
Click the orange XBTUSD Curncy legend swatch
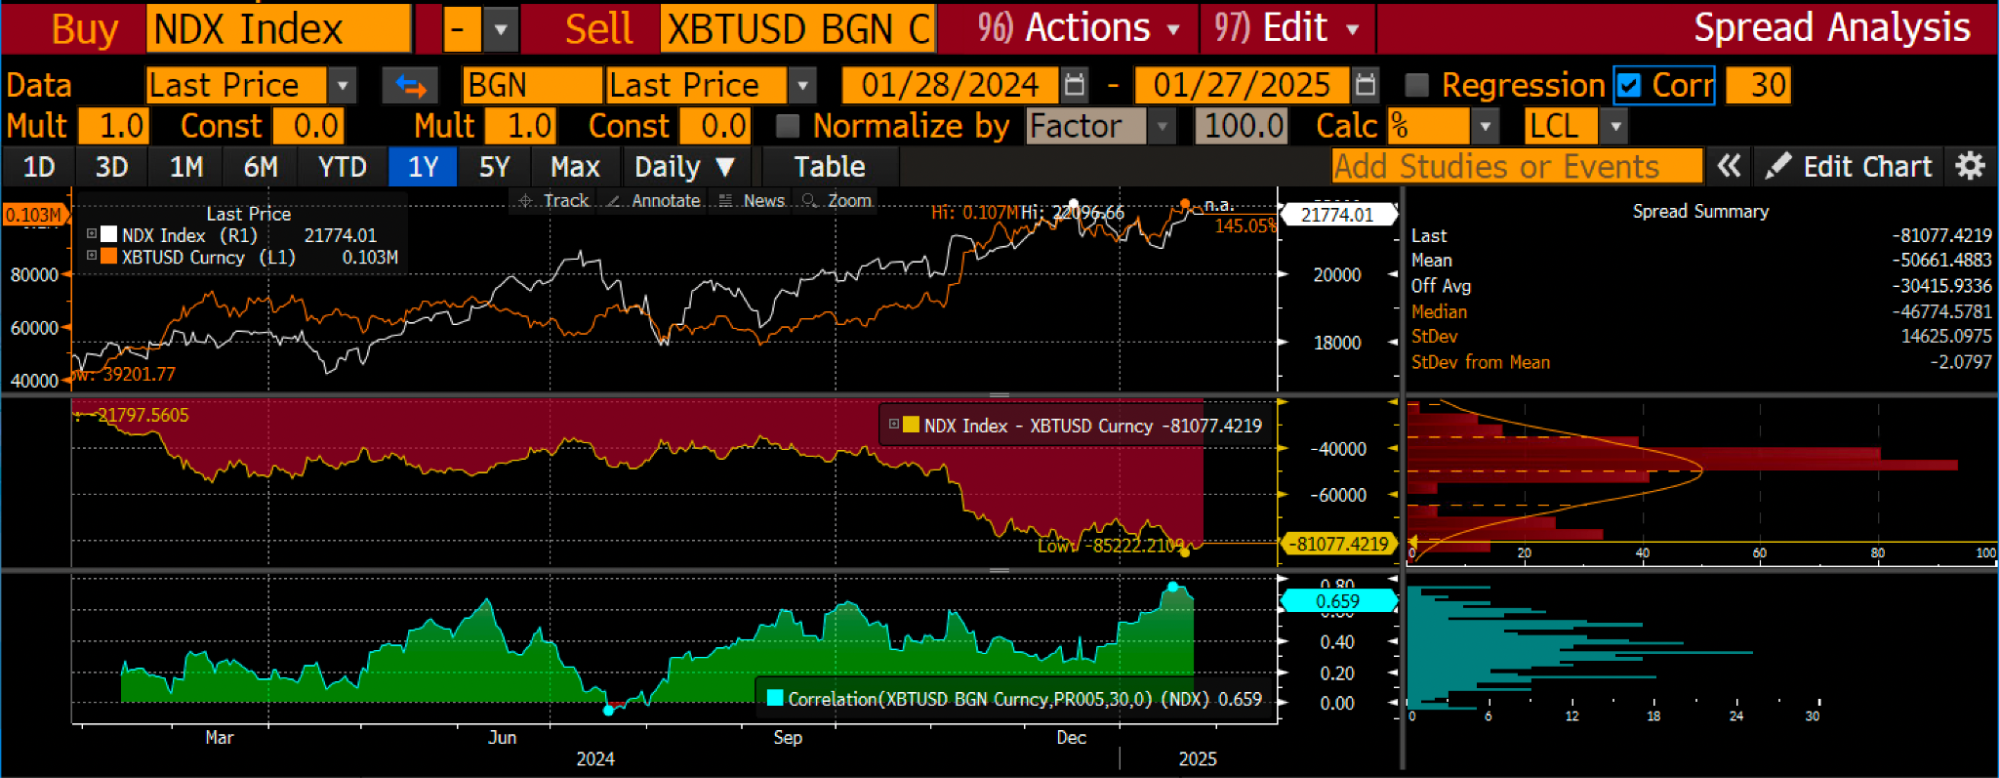click(109, 257)
